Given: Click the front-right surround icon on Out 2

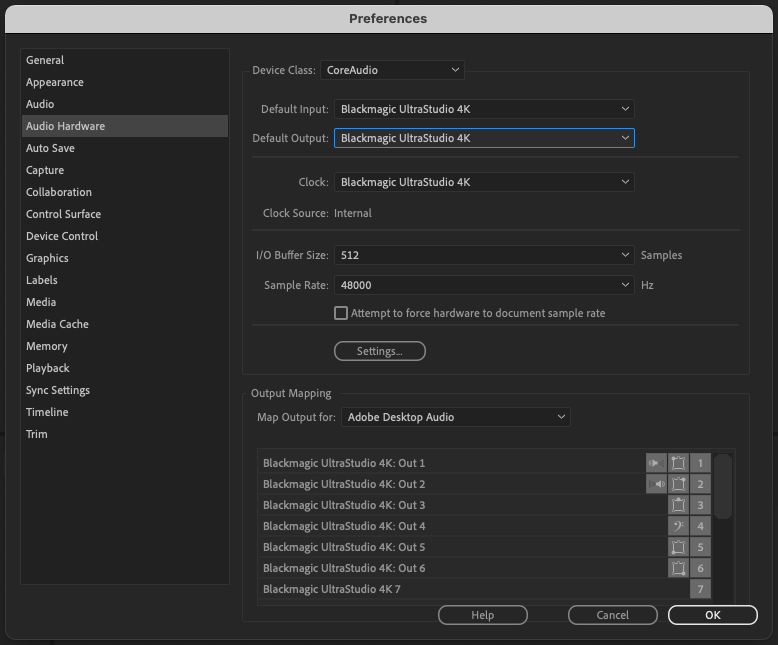Looking at the screenshot, I should (678, 484).
